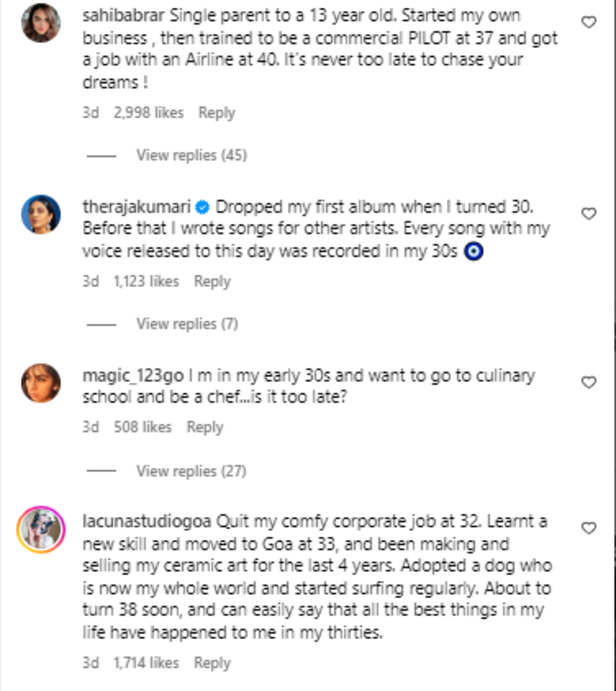The width and height of the screenshot is (616, 691).
Task: View 1,123 likes on therajakumari's comment
Action: [145, 282]
